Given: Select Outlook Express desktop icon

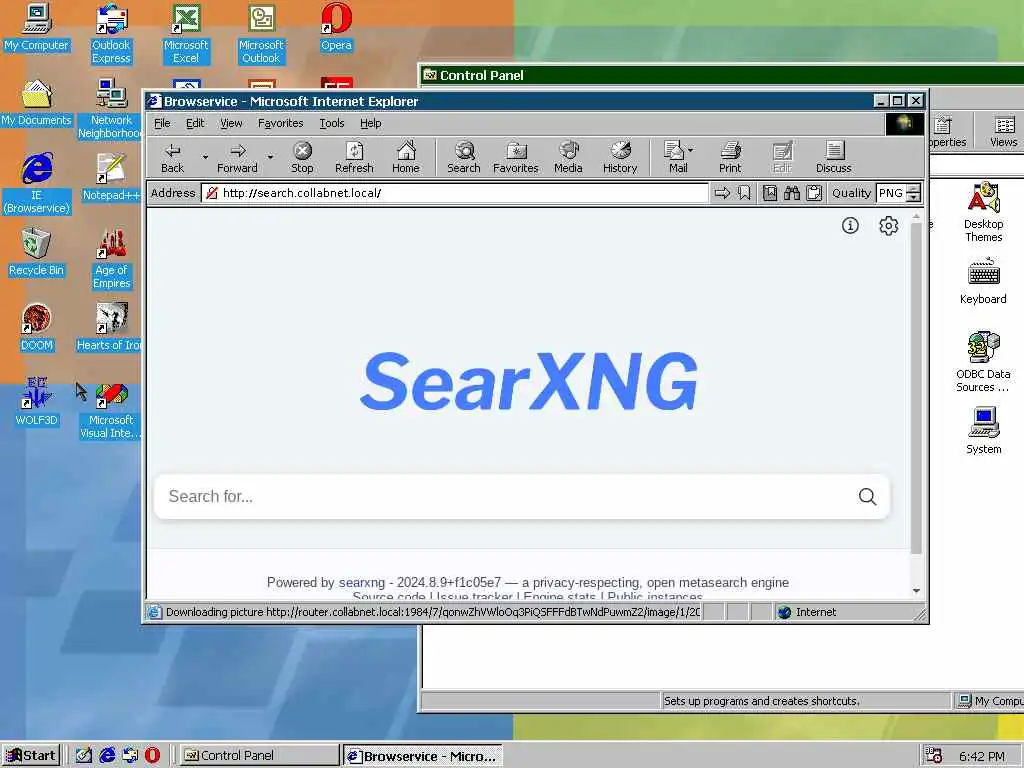Looking at the screenshot, I should 111,34.
